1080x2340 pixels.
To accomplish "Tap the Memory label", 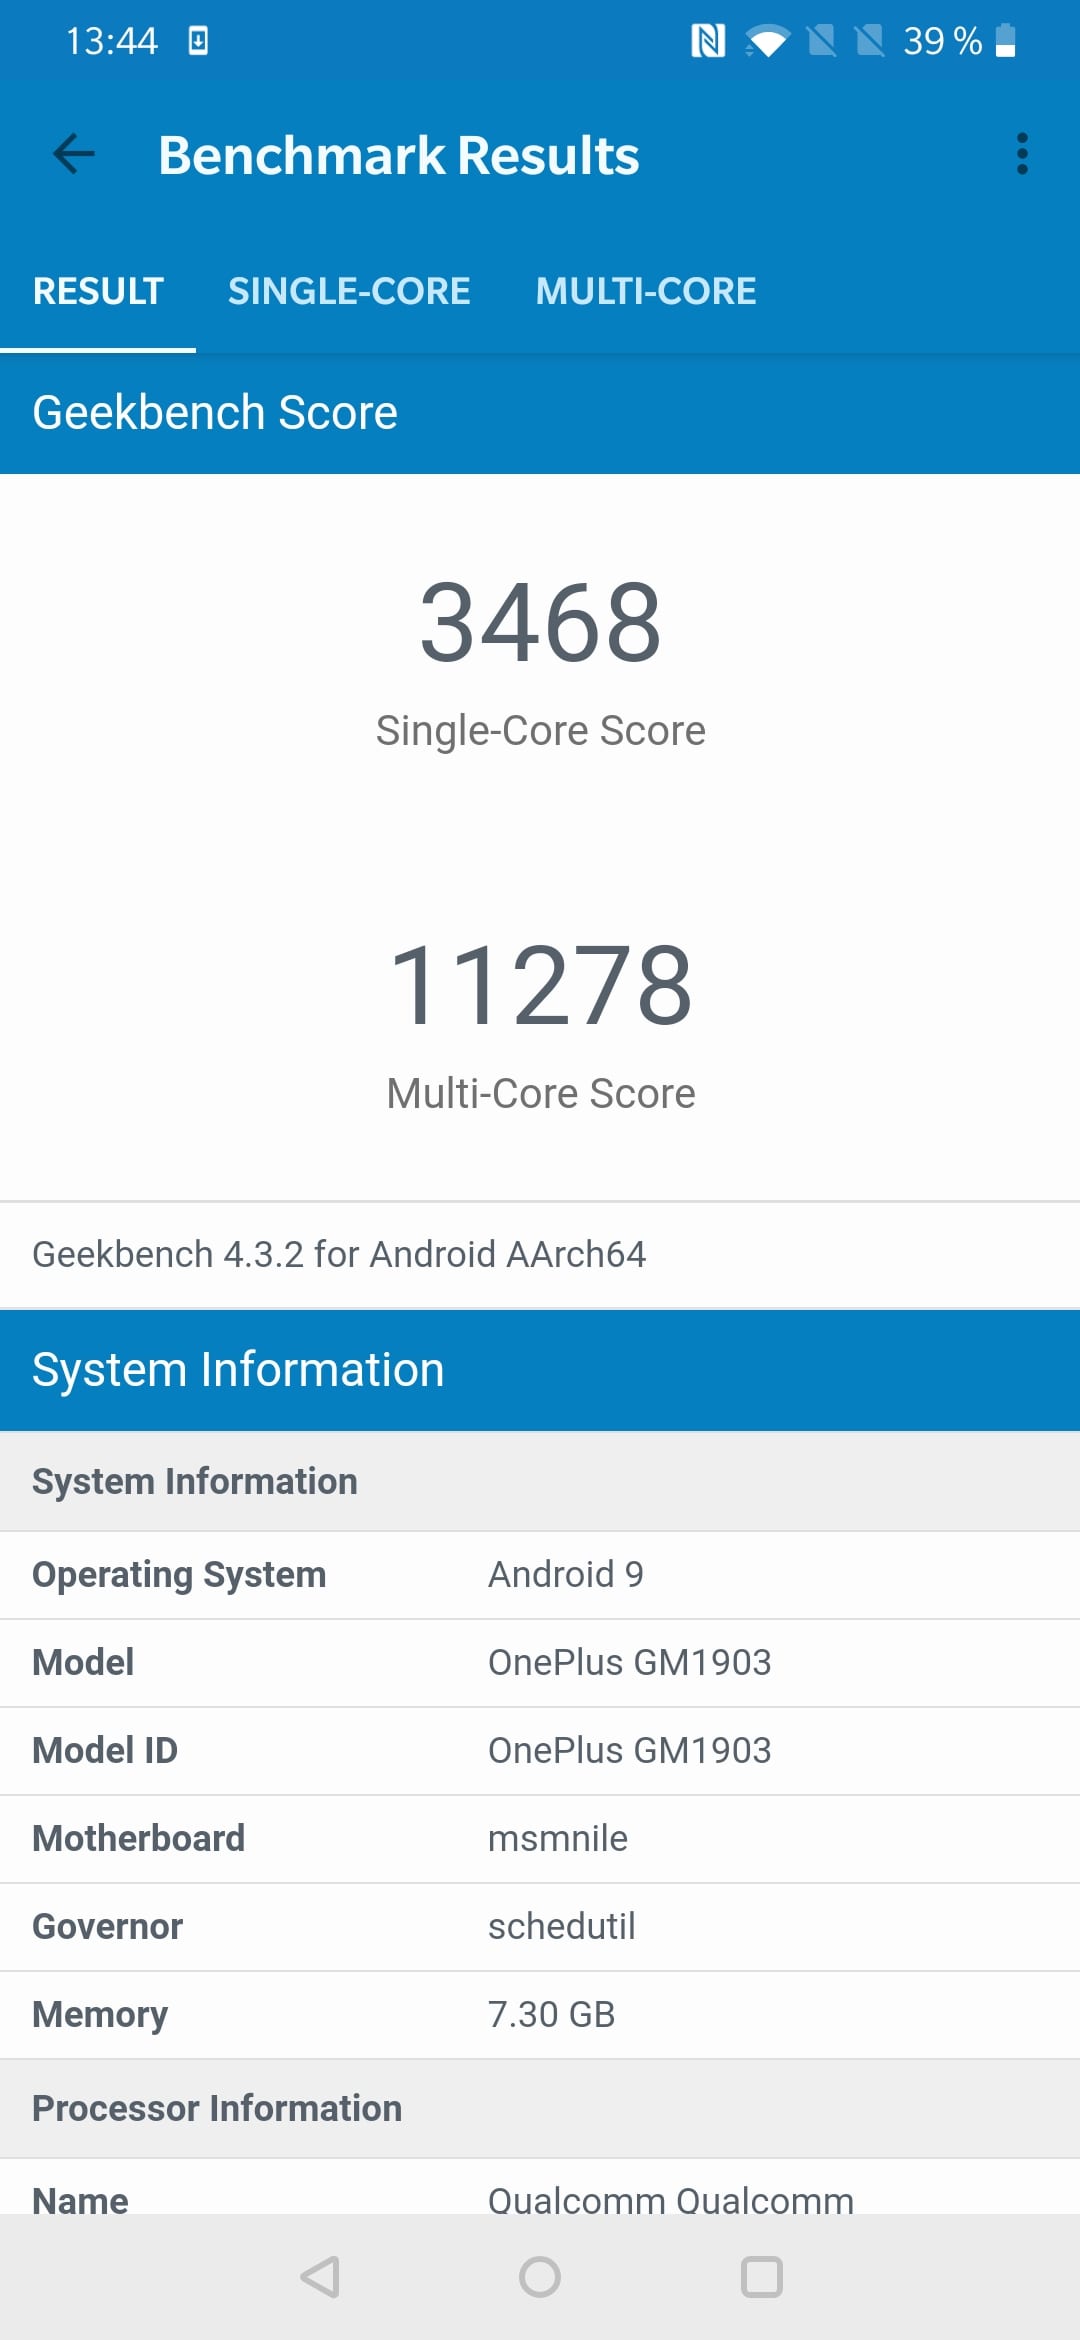I will 100,2015.
